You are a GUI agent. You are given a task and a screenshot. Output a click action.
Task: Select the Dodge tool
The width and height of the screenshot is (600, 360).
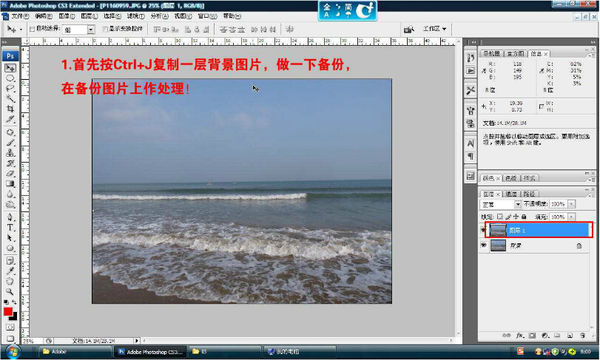(x=10, y=205)
